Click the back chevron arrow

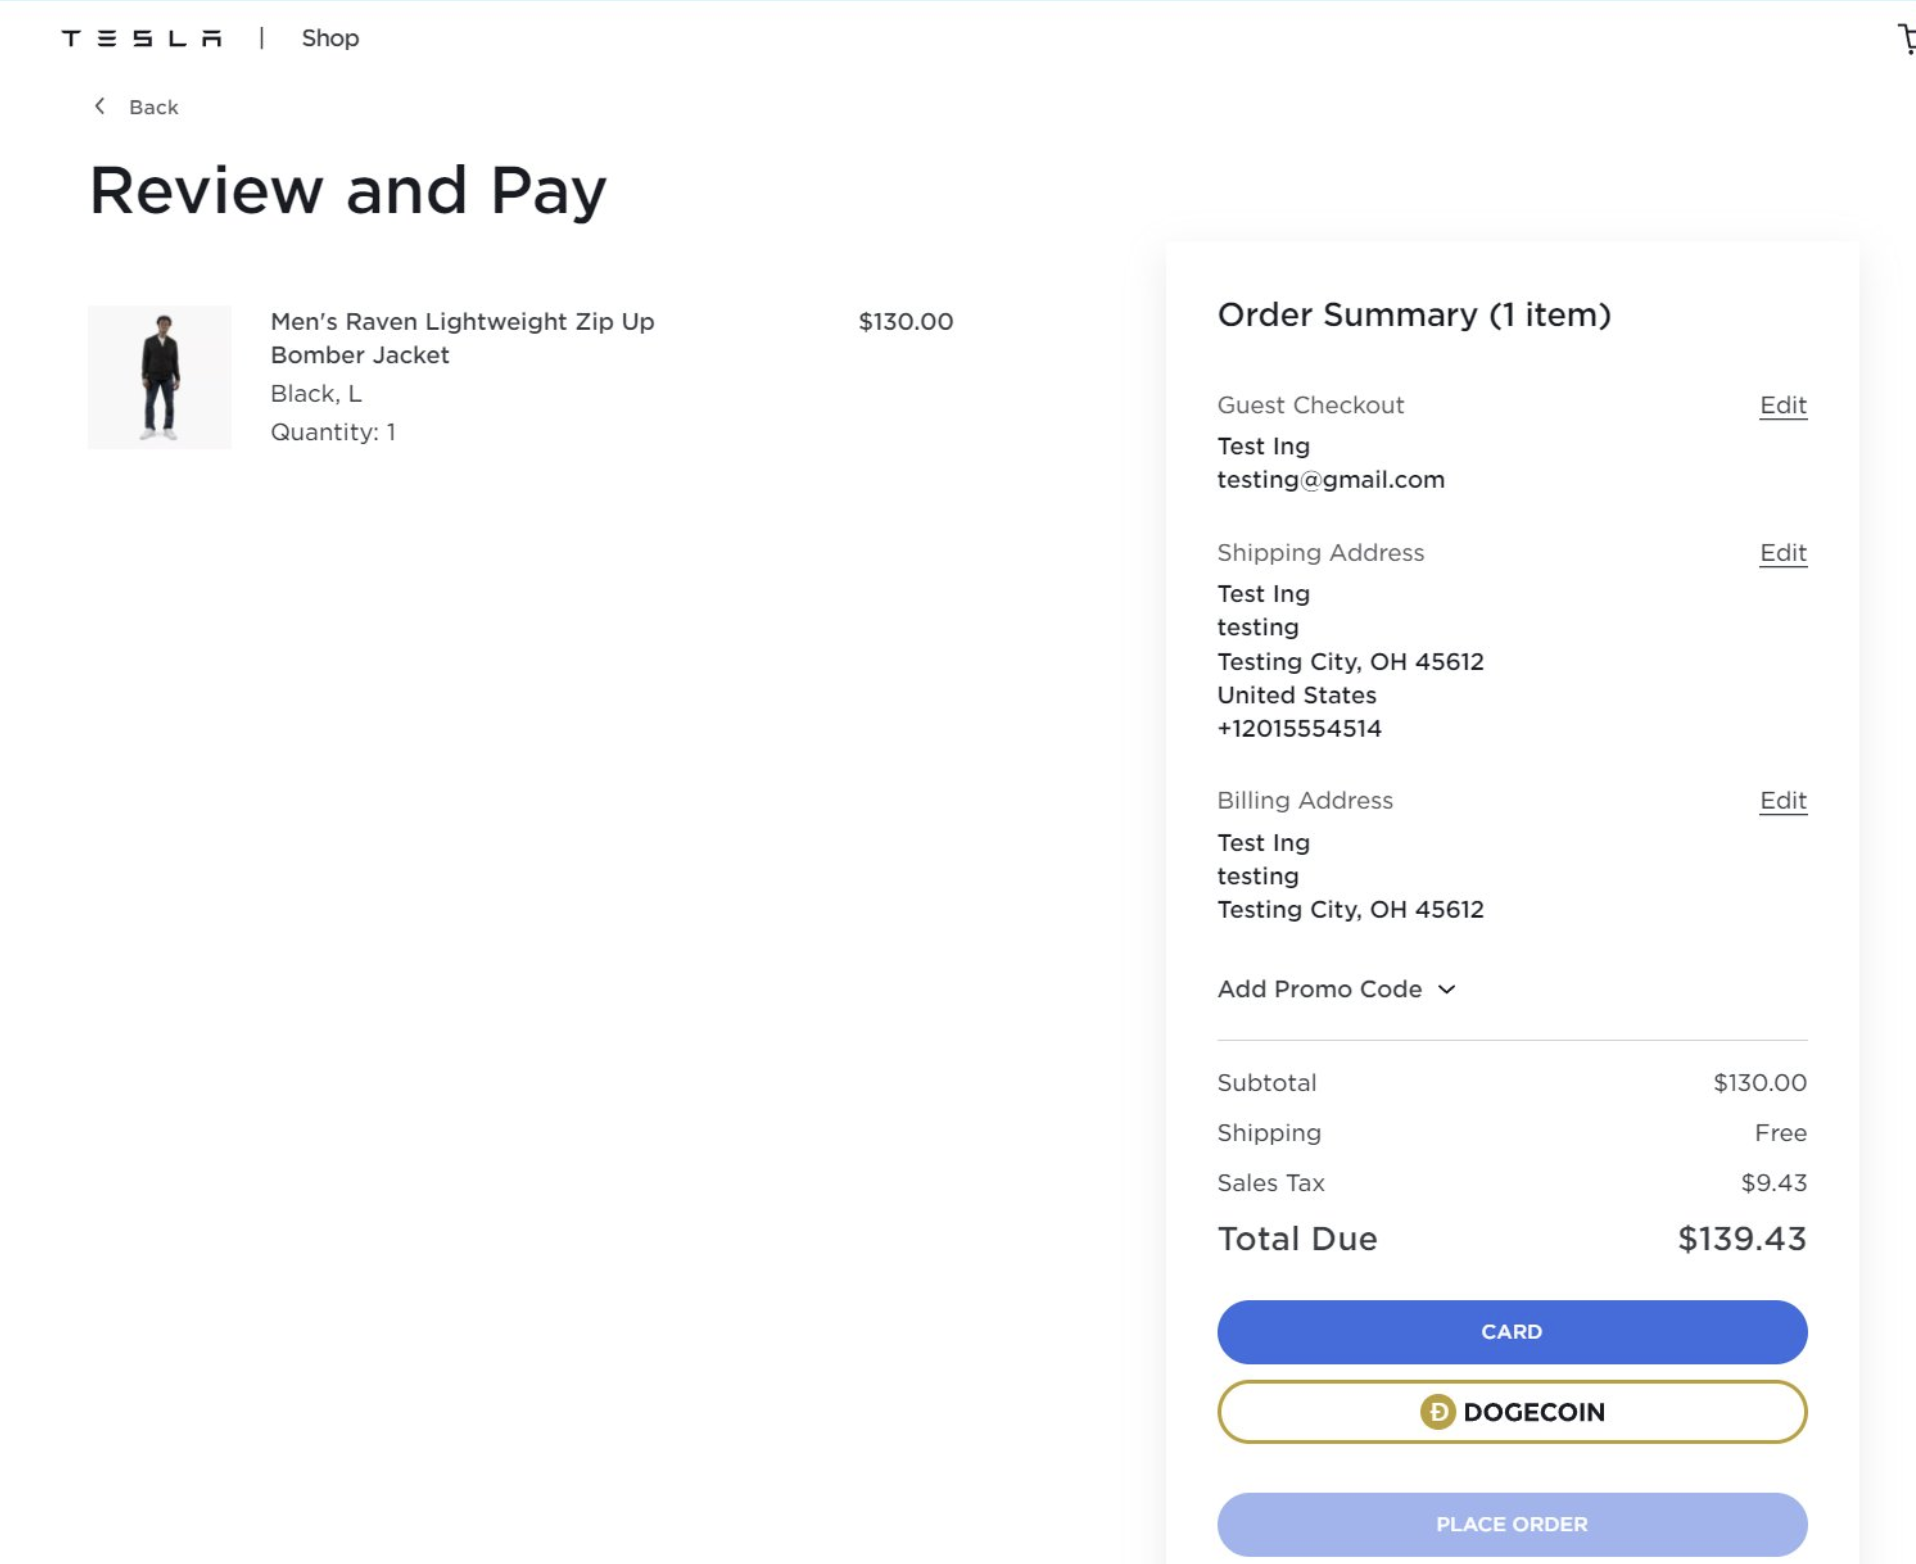[x=99, y=106]
